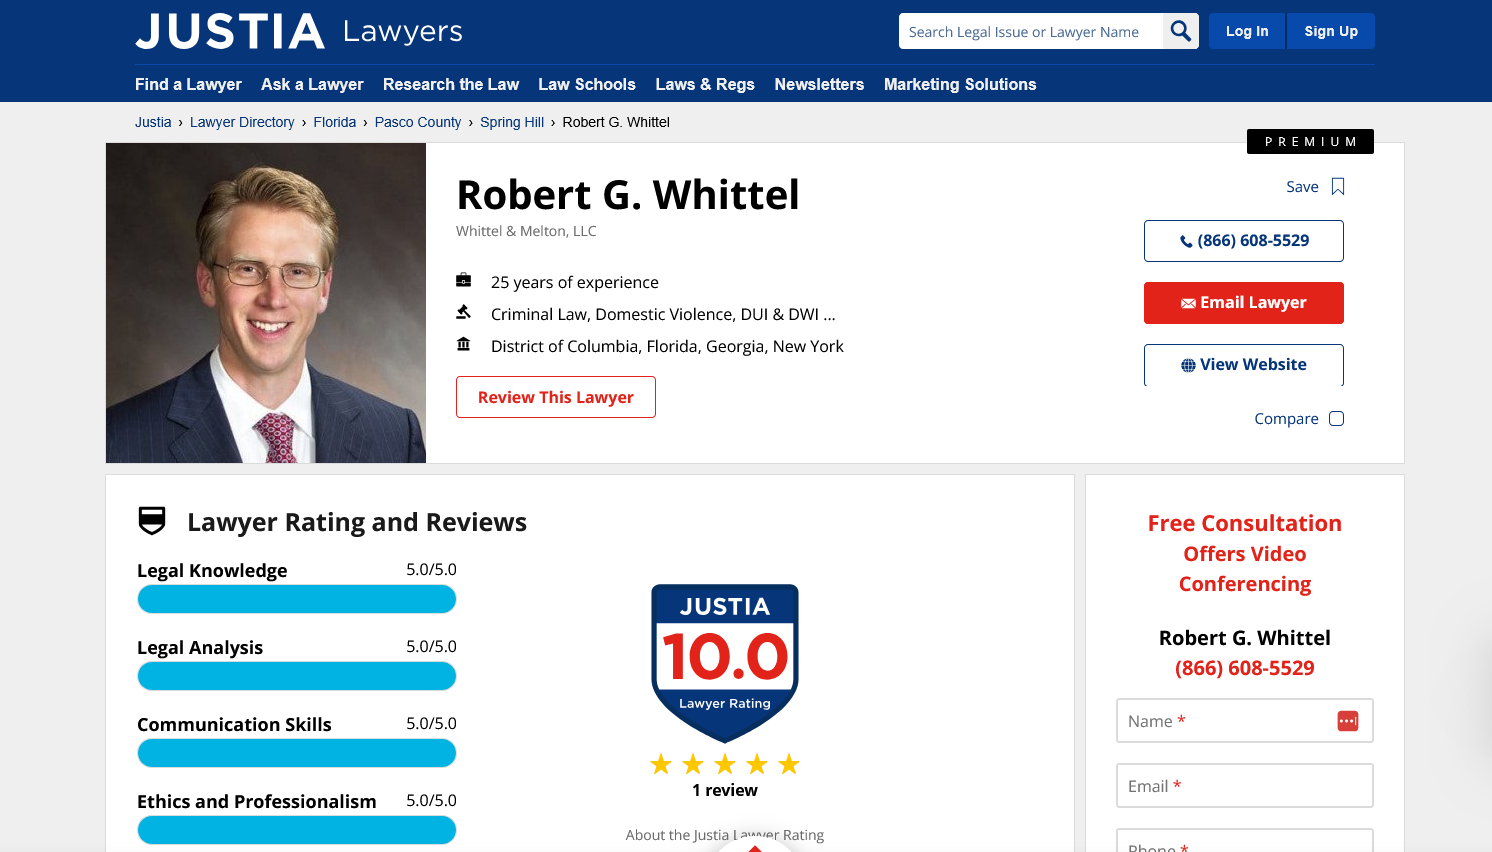Click the Email input field
Image resolution: width=1492 pixels, height=852 pixels.
click(x=1244, y=786)
